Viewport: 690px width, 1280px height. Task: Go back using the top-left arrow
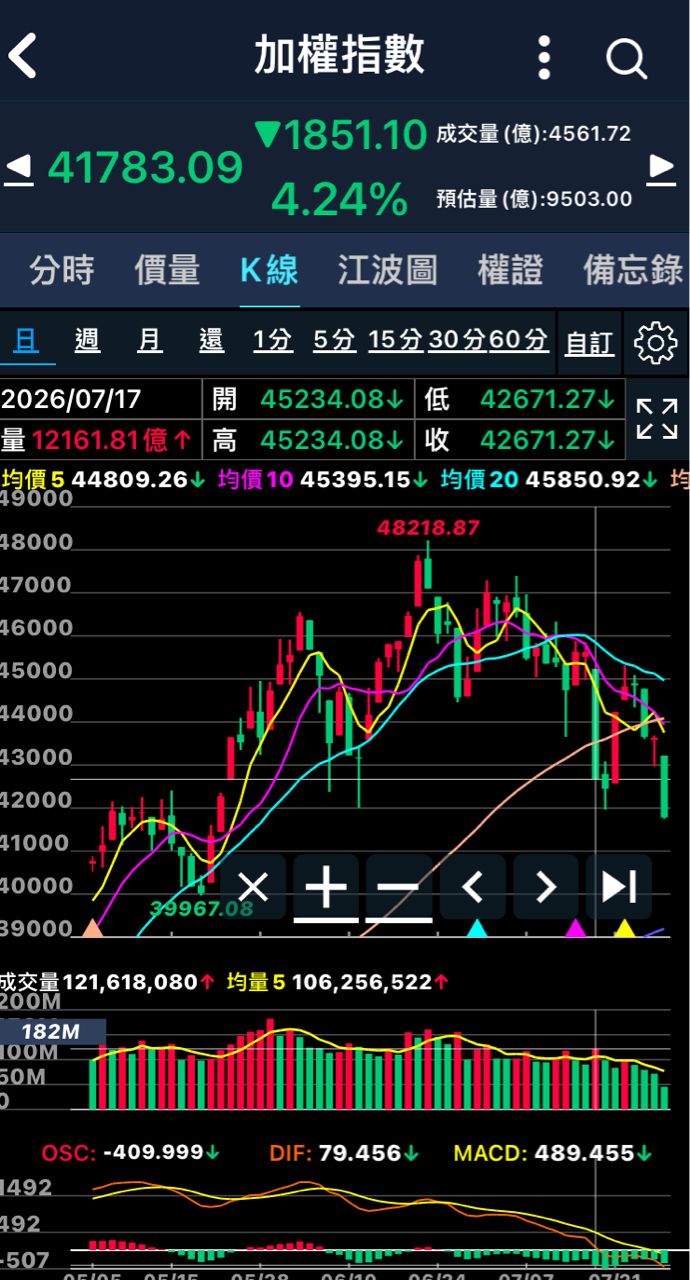click(23, 56)
